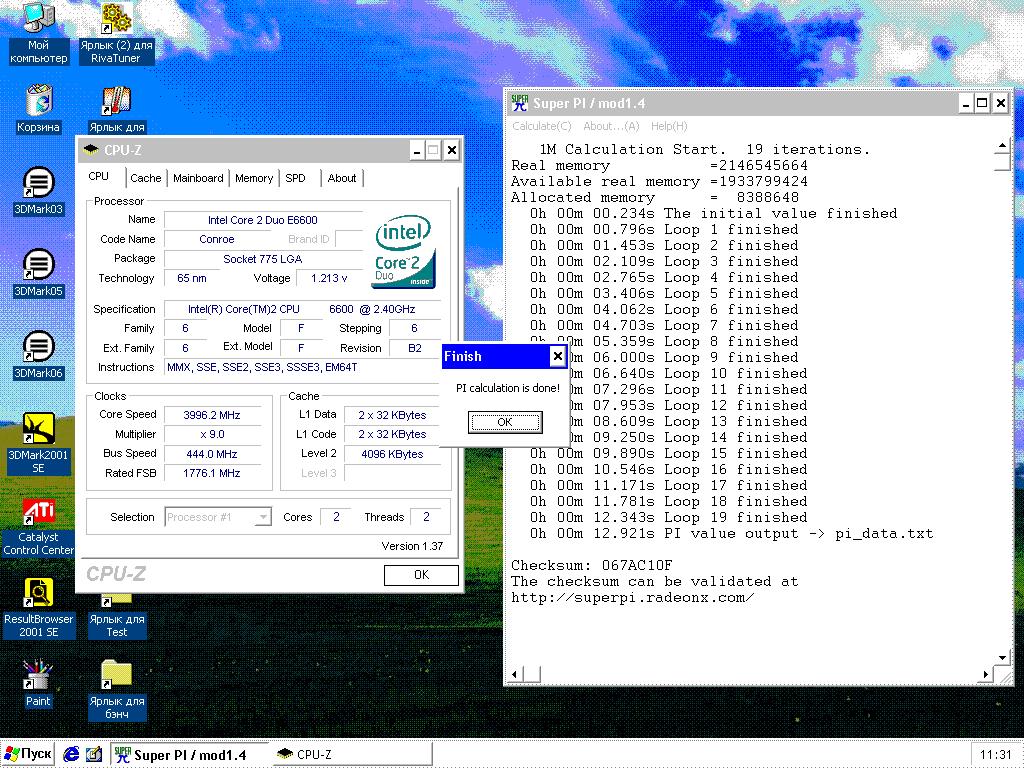1024x768 pixels.
Task: Click the Rated FSB value '1776.1 MHz'
Action: [212, 473]
